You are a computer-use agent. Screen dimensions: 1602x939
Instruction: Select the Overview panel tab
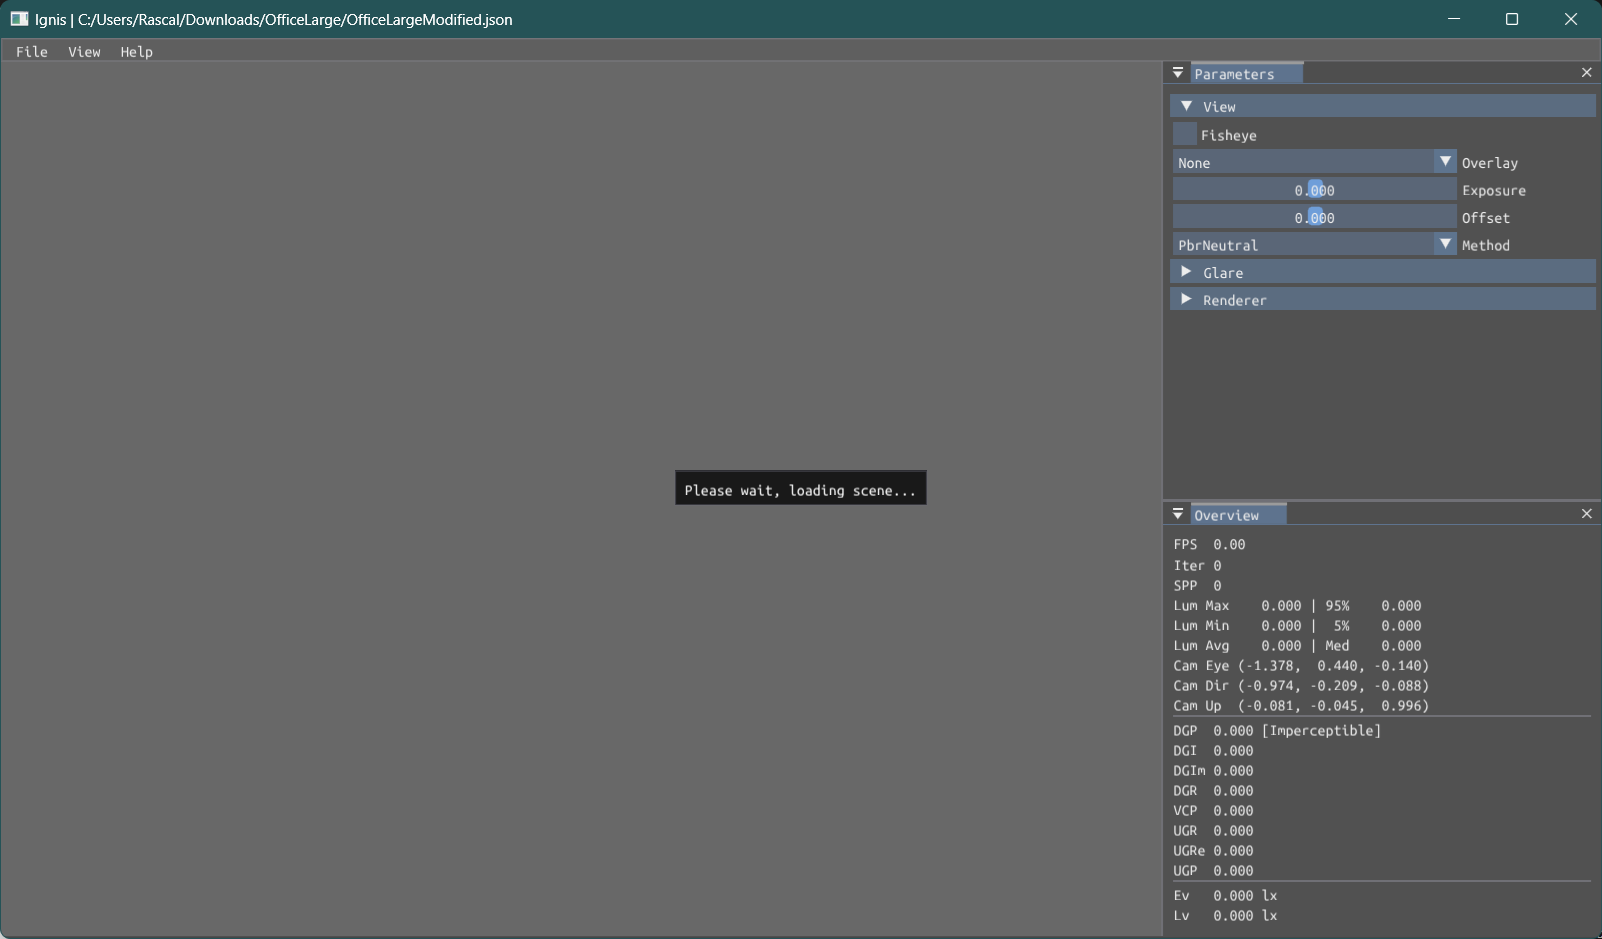1238,515
